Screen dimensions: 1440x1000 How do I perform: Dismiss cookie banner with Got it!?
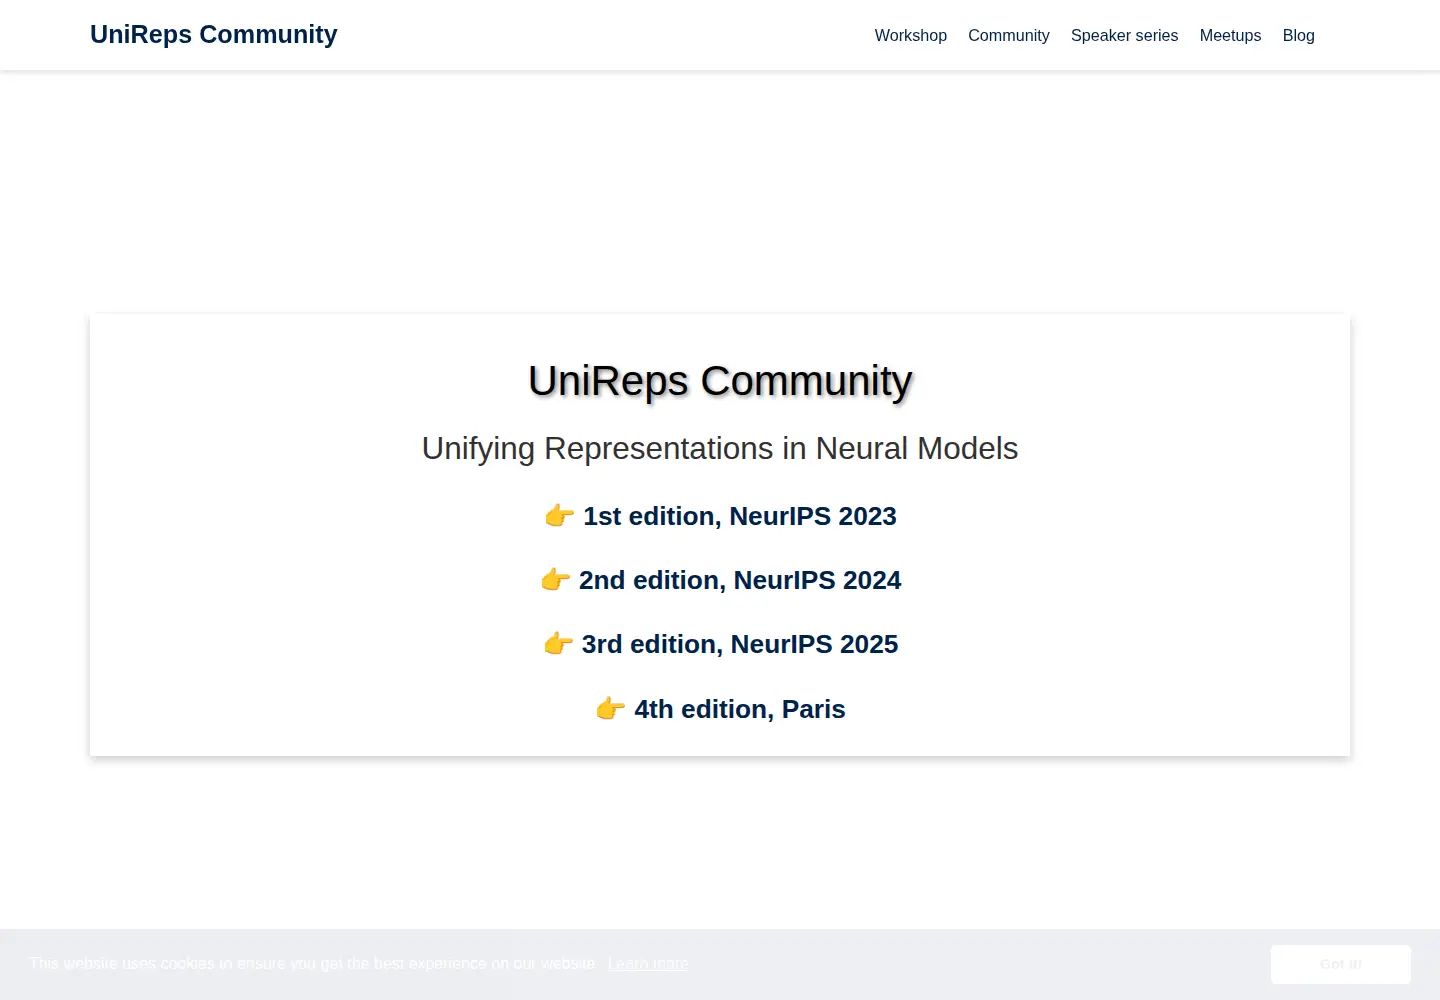click(1341, 964)
